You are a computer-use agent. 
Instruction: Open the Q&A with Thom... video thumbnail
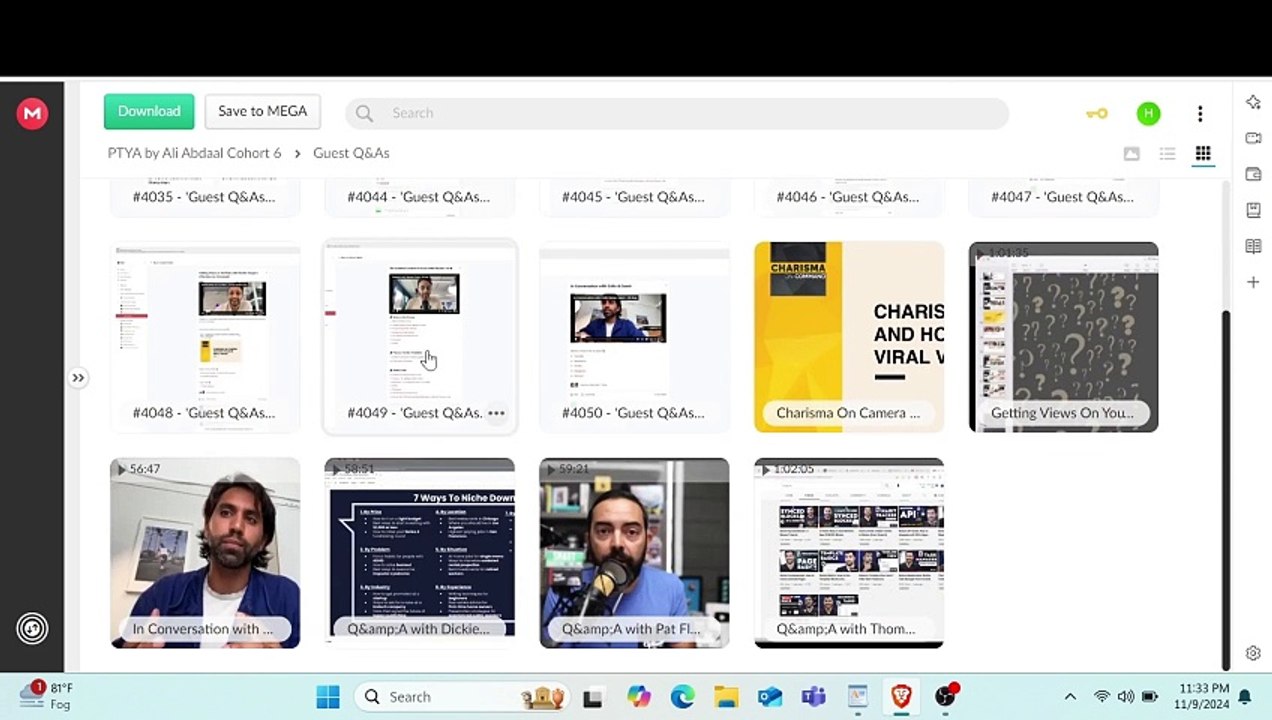tap(849, 553)
